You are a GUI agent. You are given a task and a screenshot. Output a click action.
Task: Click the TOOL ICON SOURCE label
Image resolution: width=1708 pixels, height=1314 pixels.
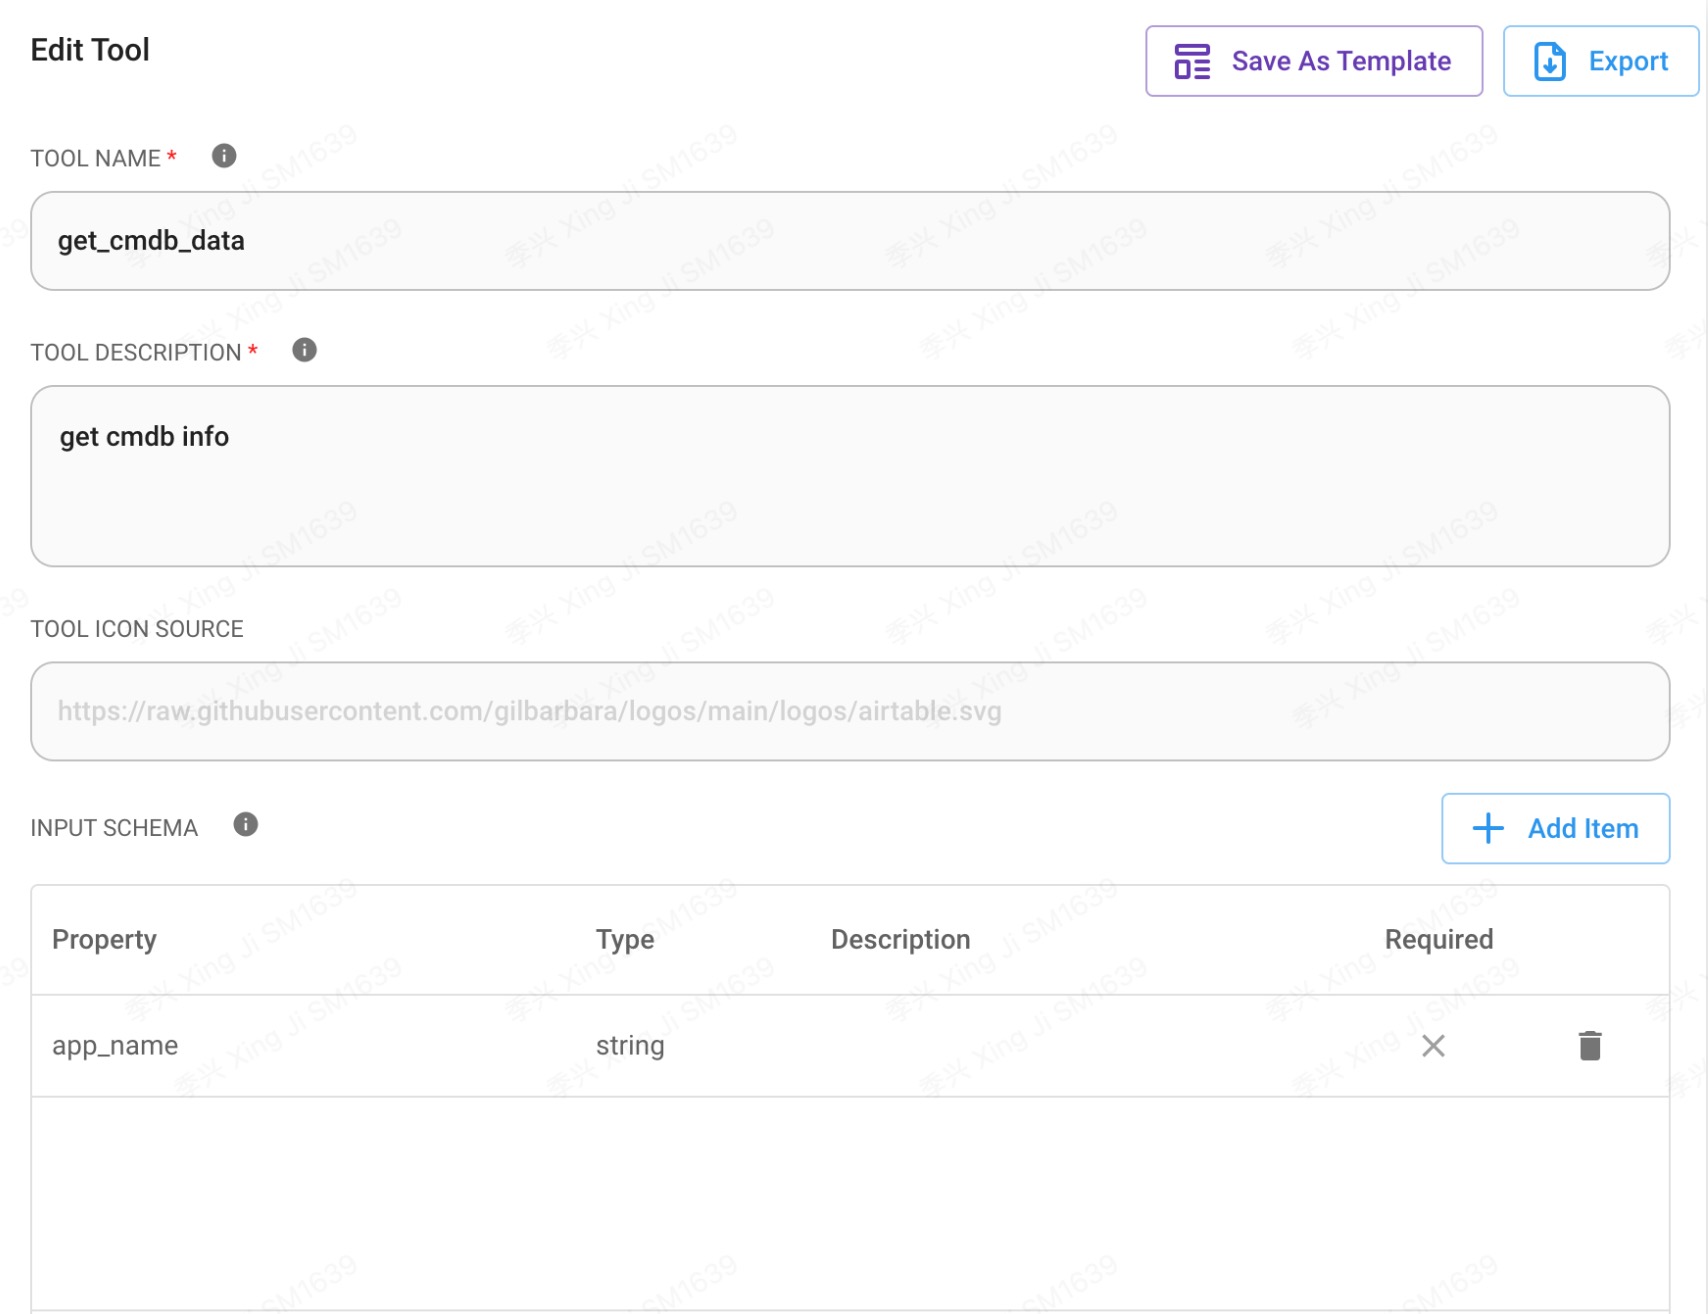pos(137,629)
